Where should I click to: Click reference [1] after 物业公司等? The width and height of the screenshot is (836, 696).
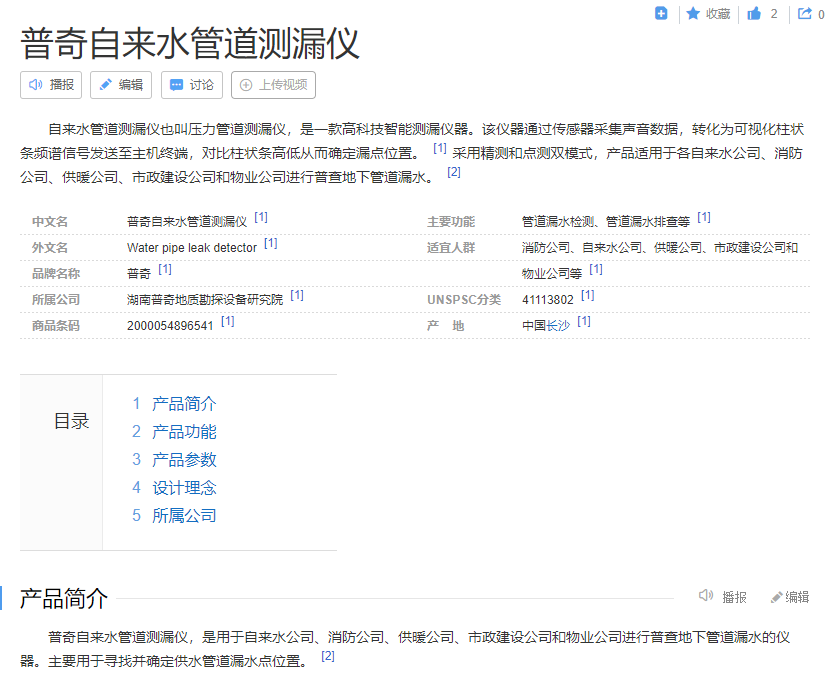click(x=596, y=269)
